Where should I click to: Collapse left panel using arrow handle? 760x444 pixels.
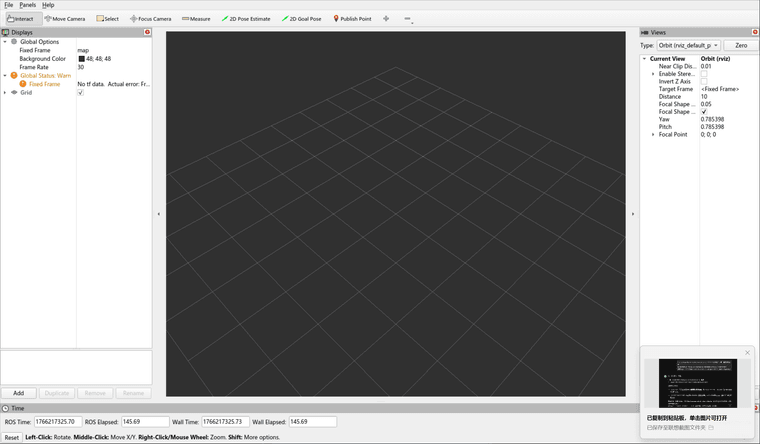(158, 214)
